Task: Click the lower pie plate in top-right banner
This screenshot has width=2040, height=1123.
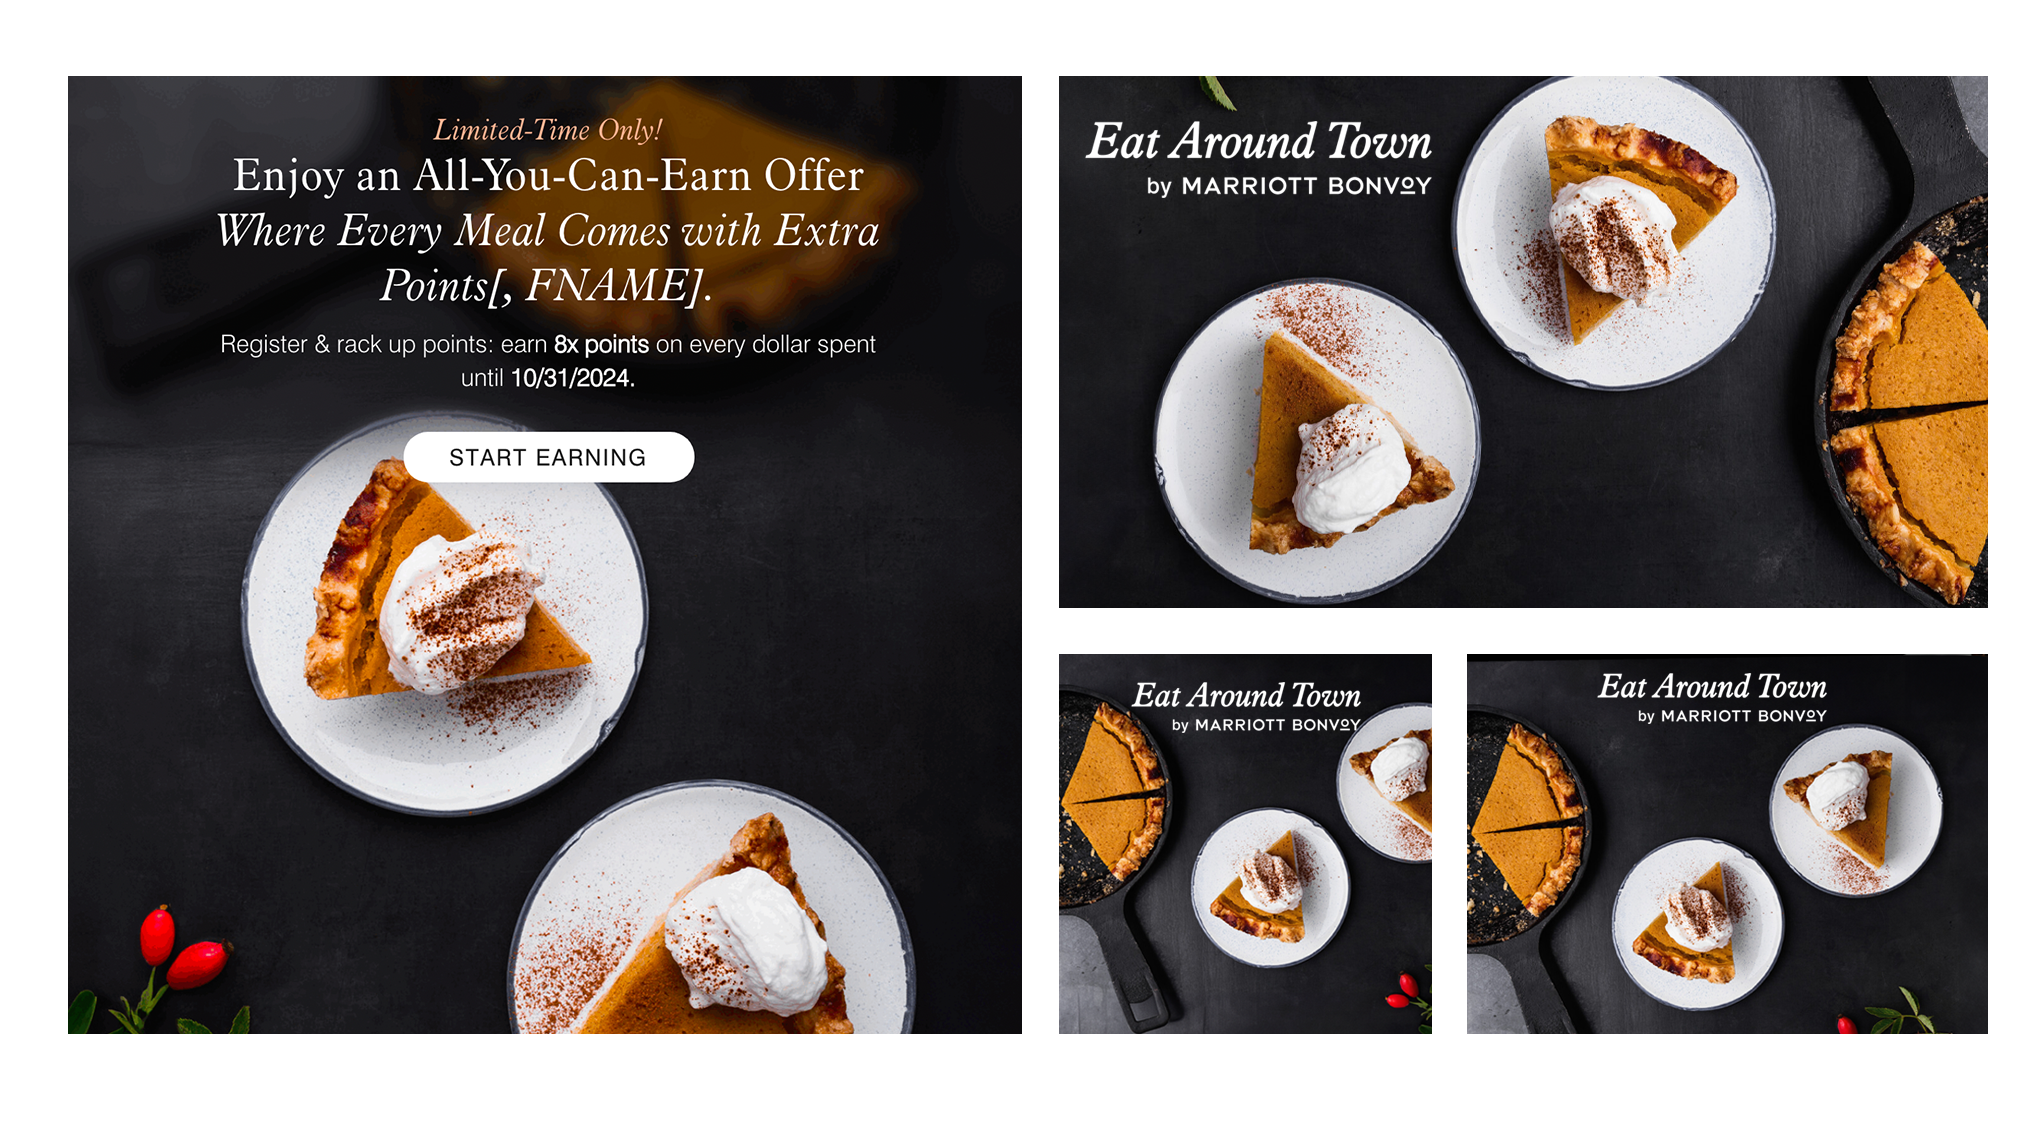Action: (1316, 440)
